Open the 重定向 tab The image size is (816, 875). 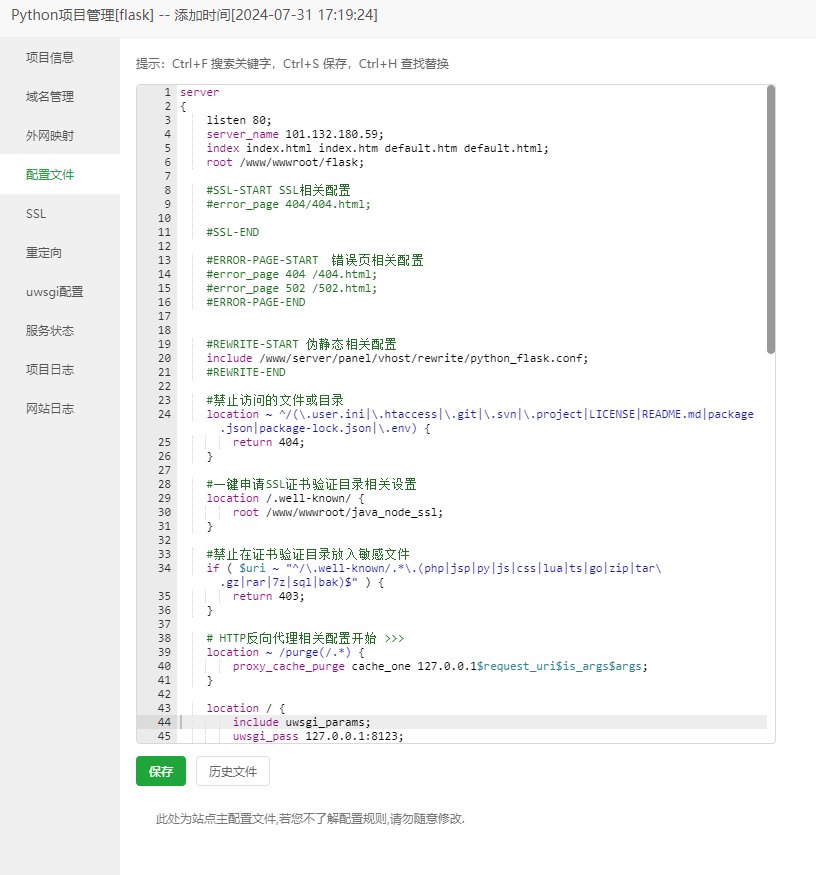coord(44,253)
